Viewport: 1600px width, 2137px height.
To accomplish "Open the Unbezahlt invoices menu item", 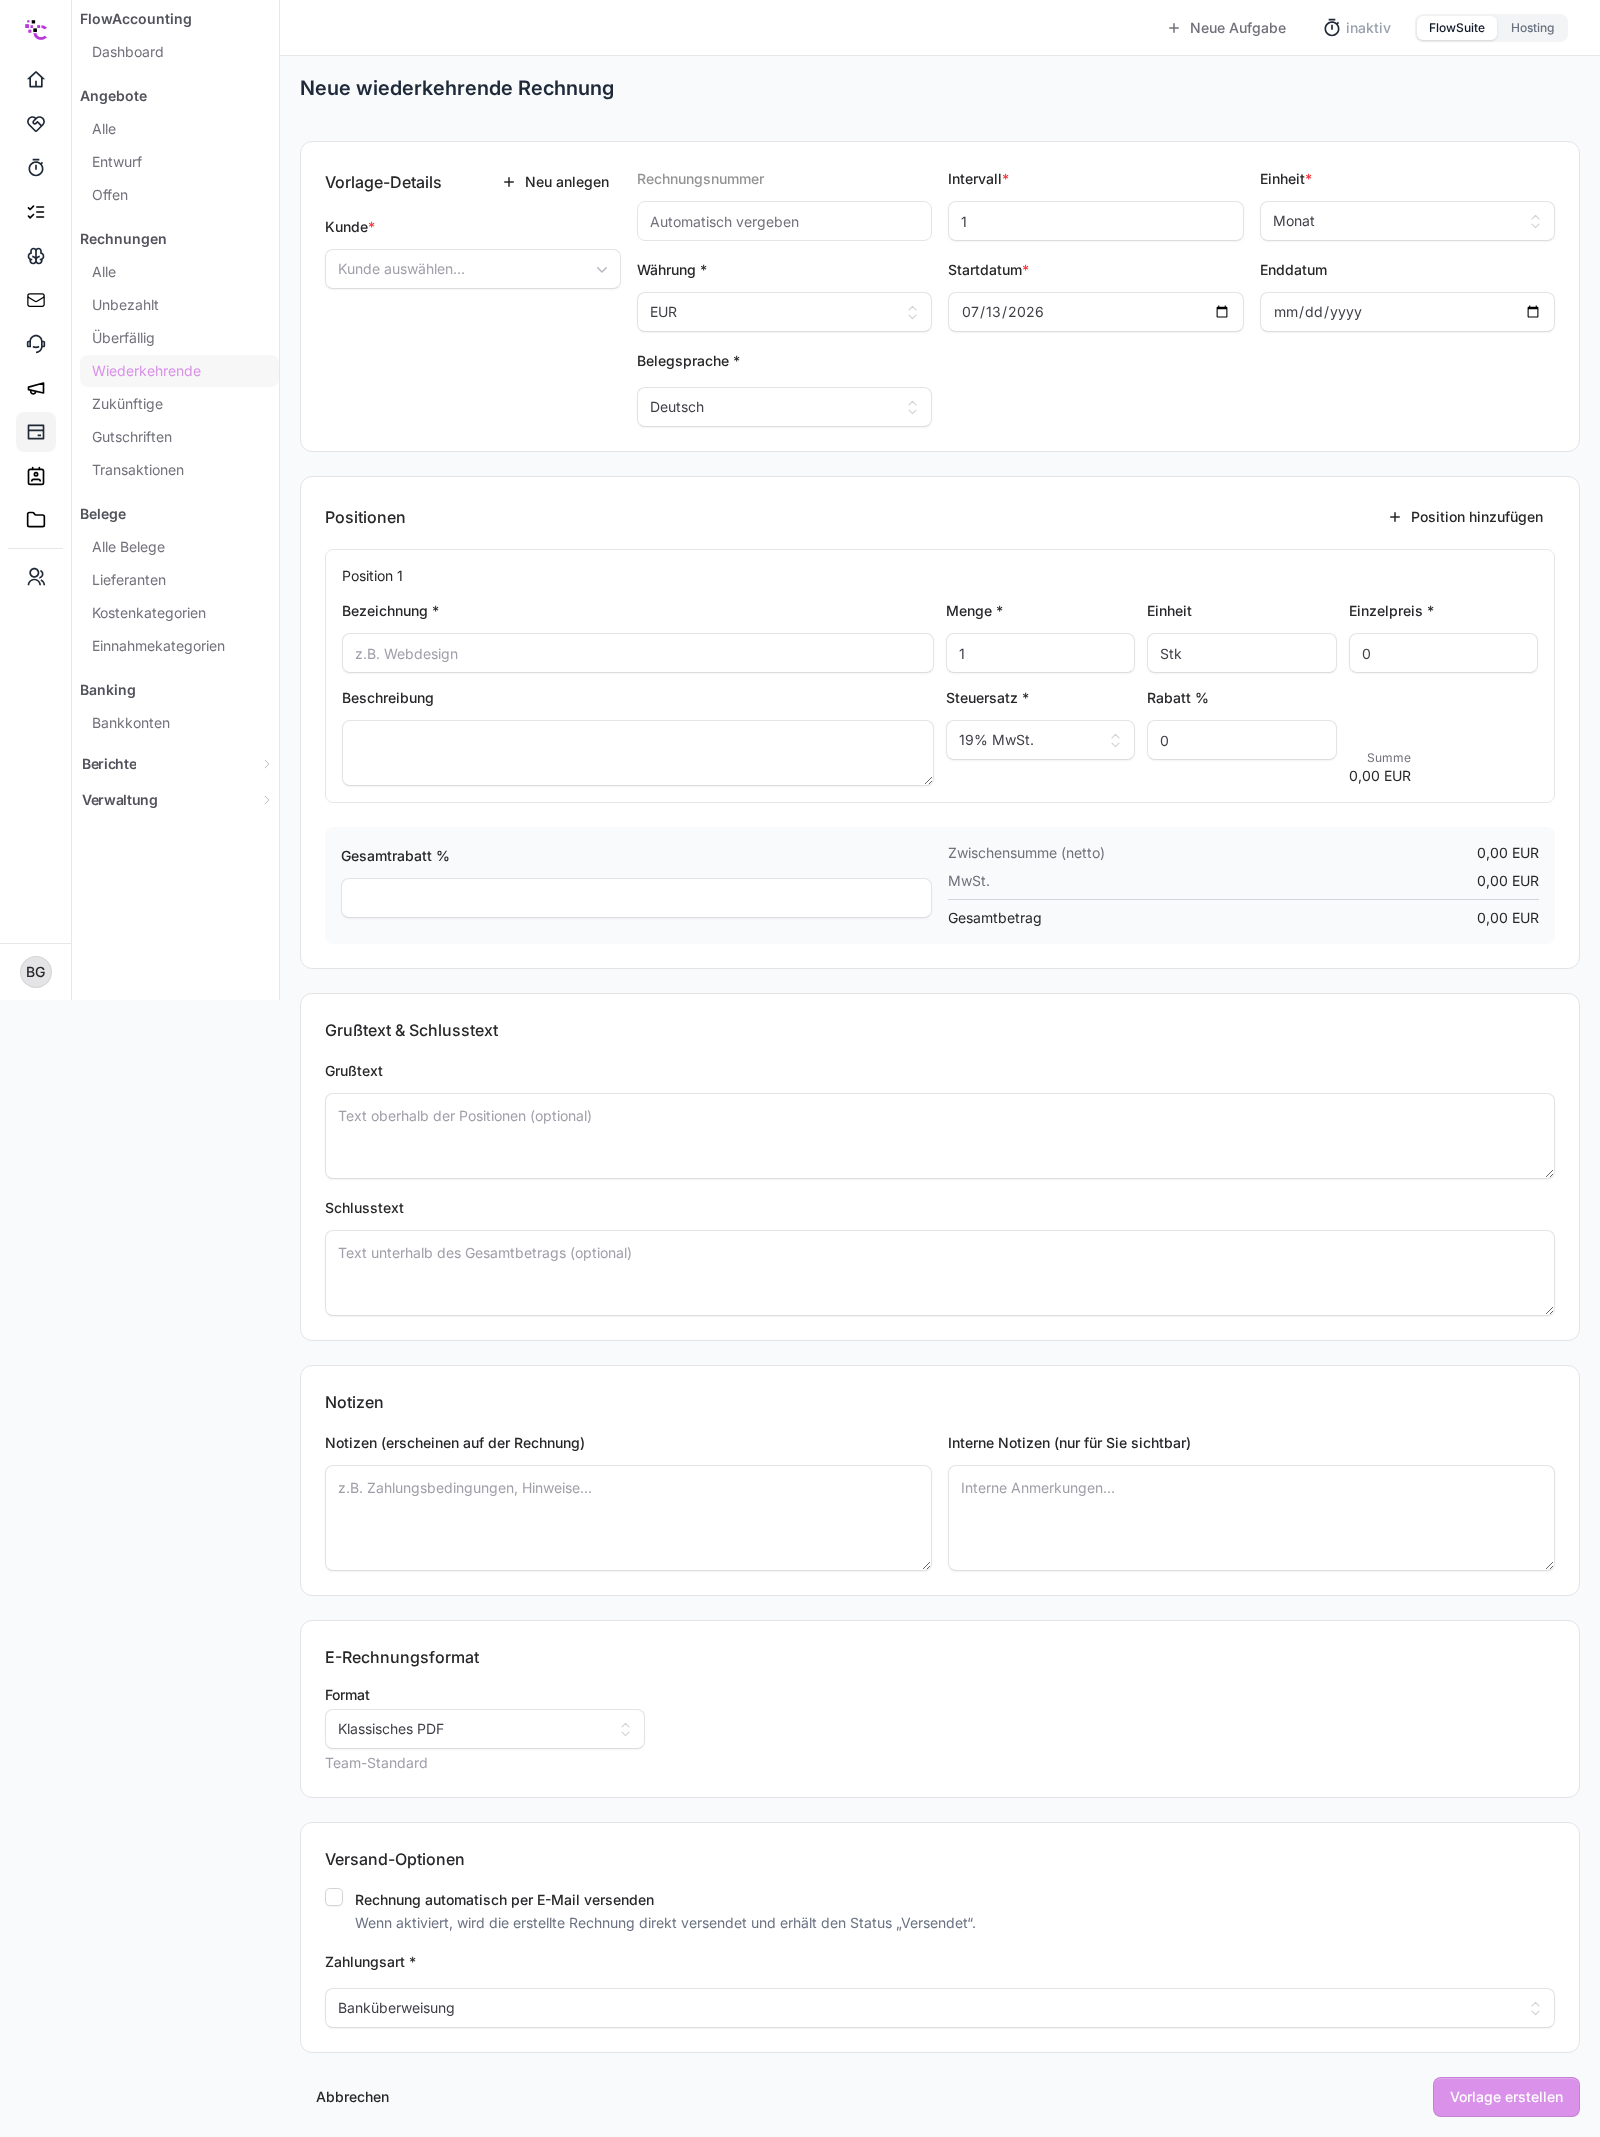I will tap(125, 305).
